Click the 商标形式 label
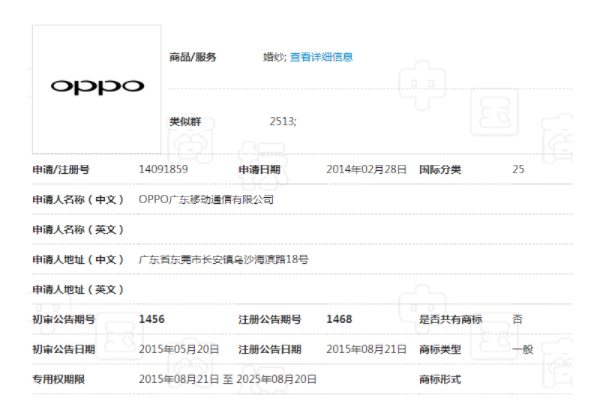Image resolution: width=593 pixels, height=413 pixels. 440,379
